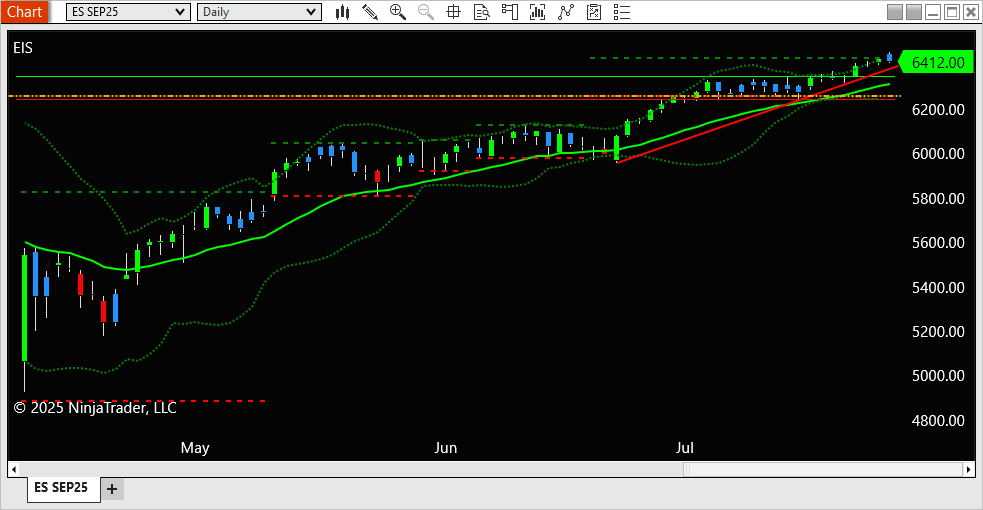Open the indicators line icon
The height and width of the screenshot is (510, 983).
coord(565,12)
